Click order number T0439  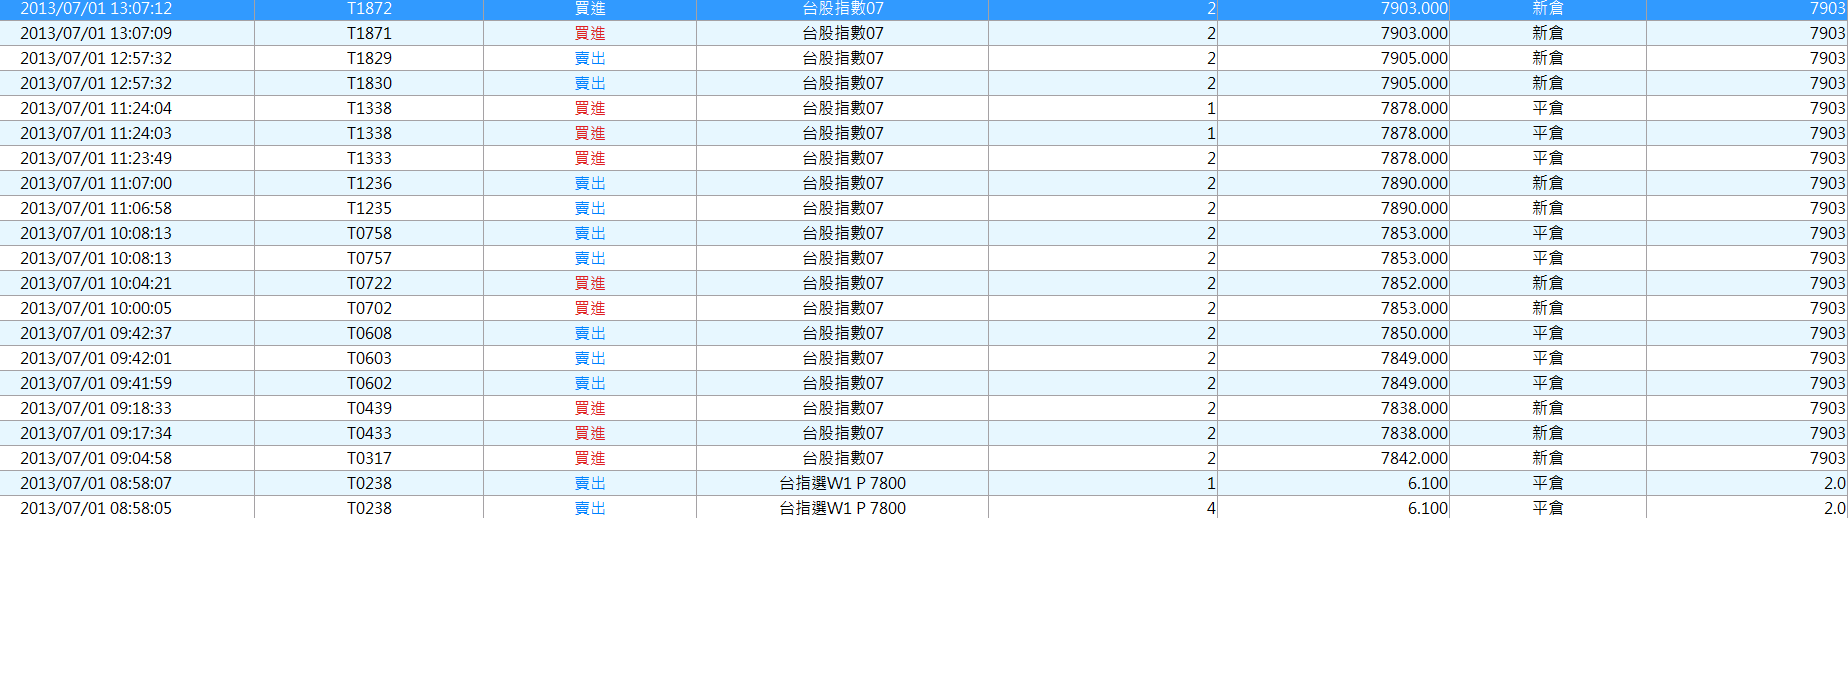369,408
